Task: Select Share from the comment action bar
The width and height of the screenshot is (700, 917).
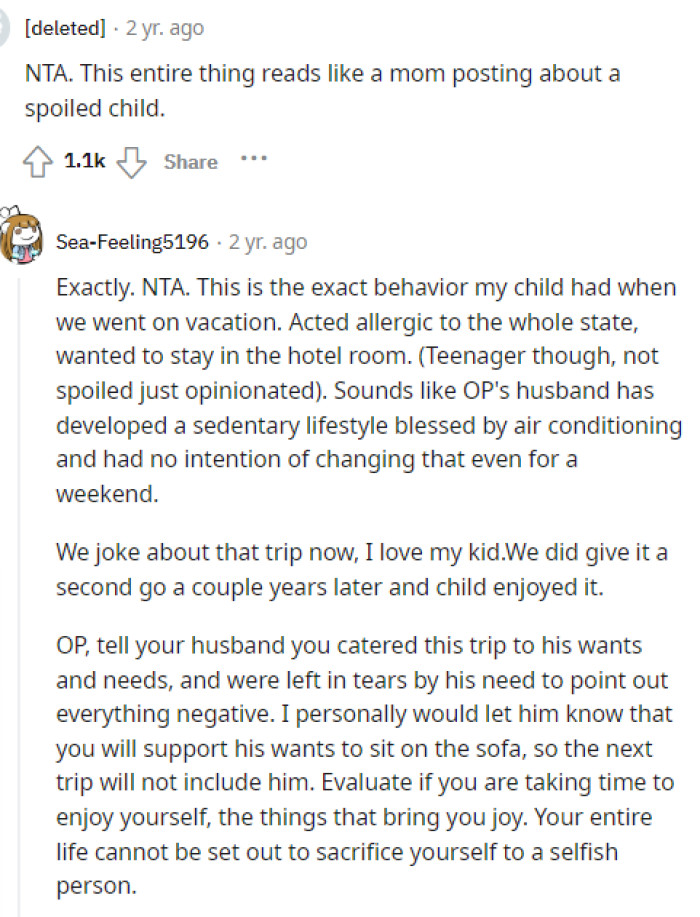Action: point(191,161)
